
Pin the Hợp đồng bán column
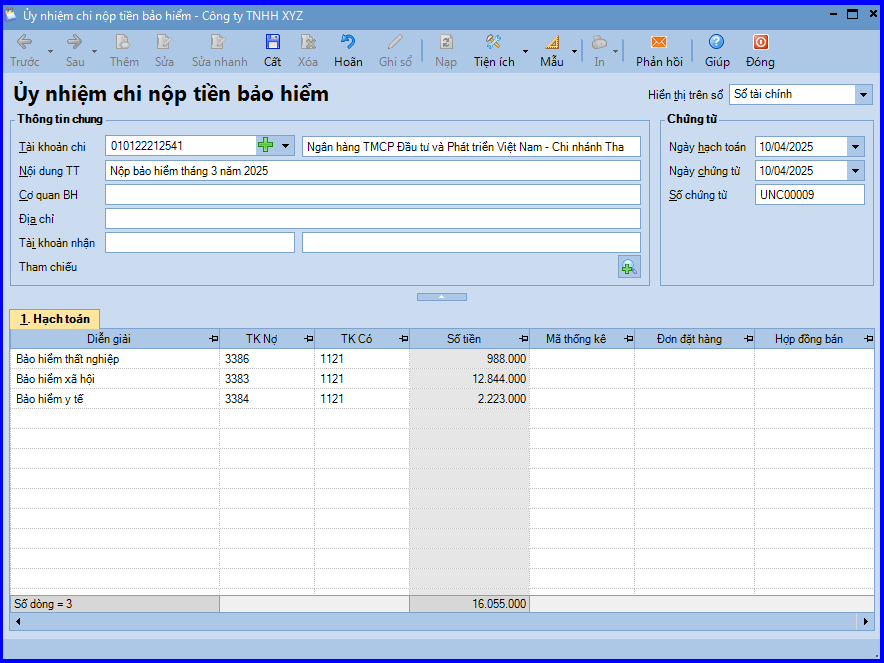coord(868,339)
